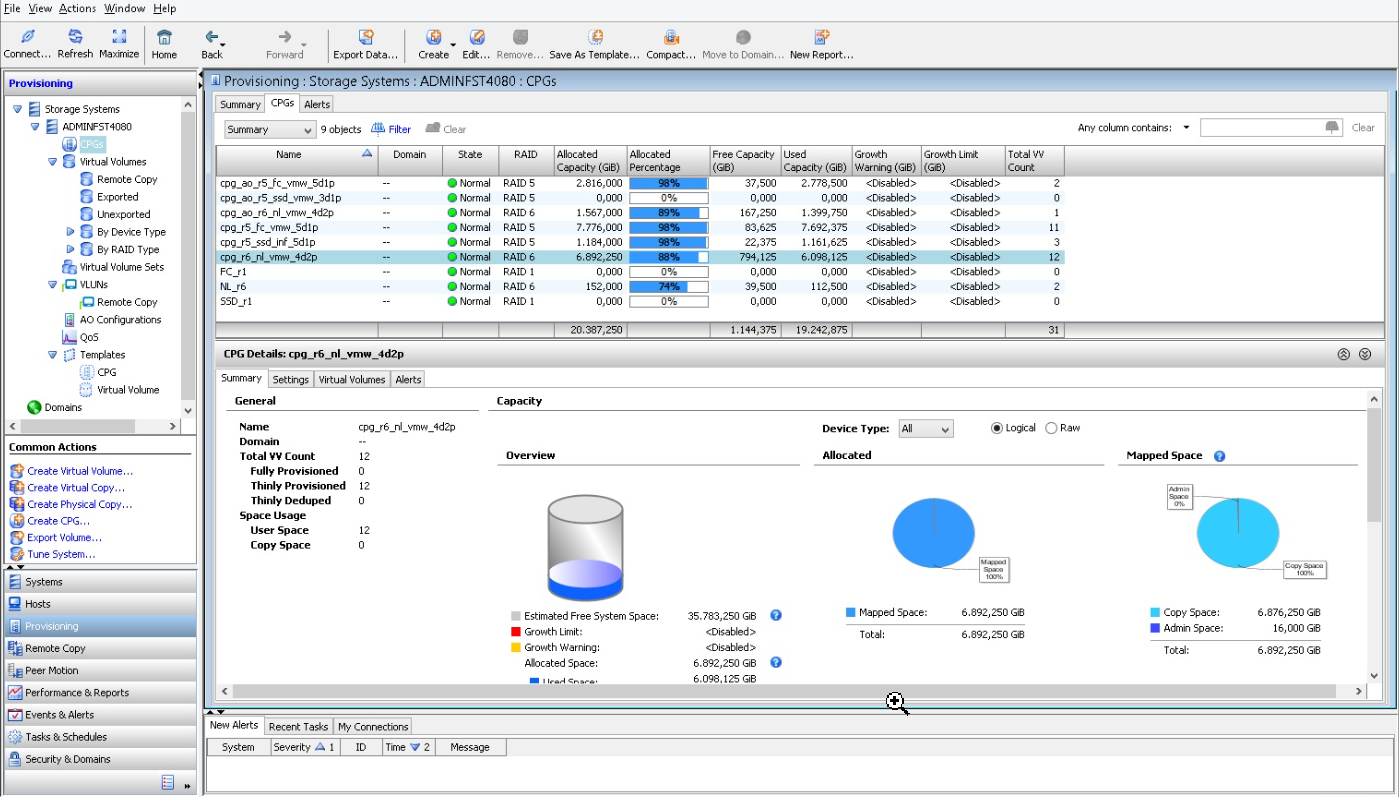Open the Performance & Reports section
Viewport: 1399px width, 797px height.
pyautogui.click(x=76, y=693)
